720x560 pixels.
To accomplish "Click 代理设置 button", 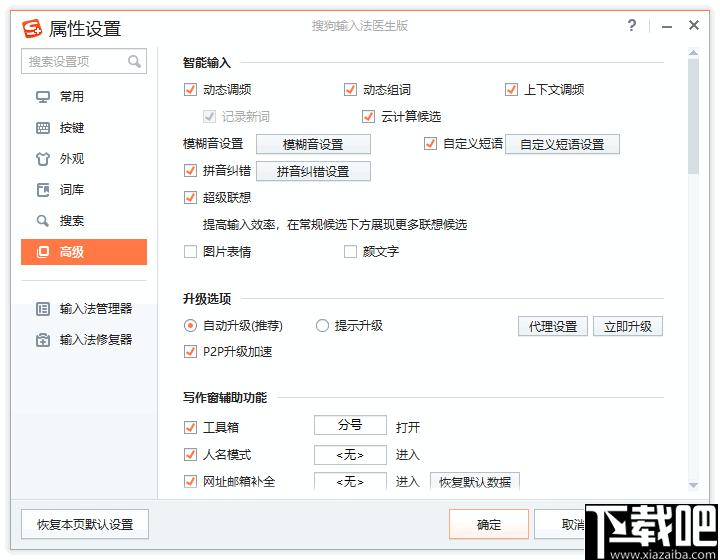I will click(x=553, y=326).
